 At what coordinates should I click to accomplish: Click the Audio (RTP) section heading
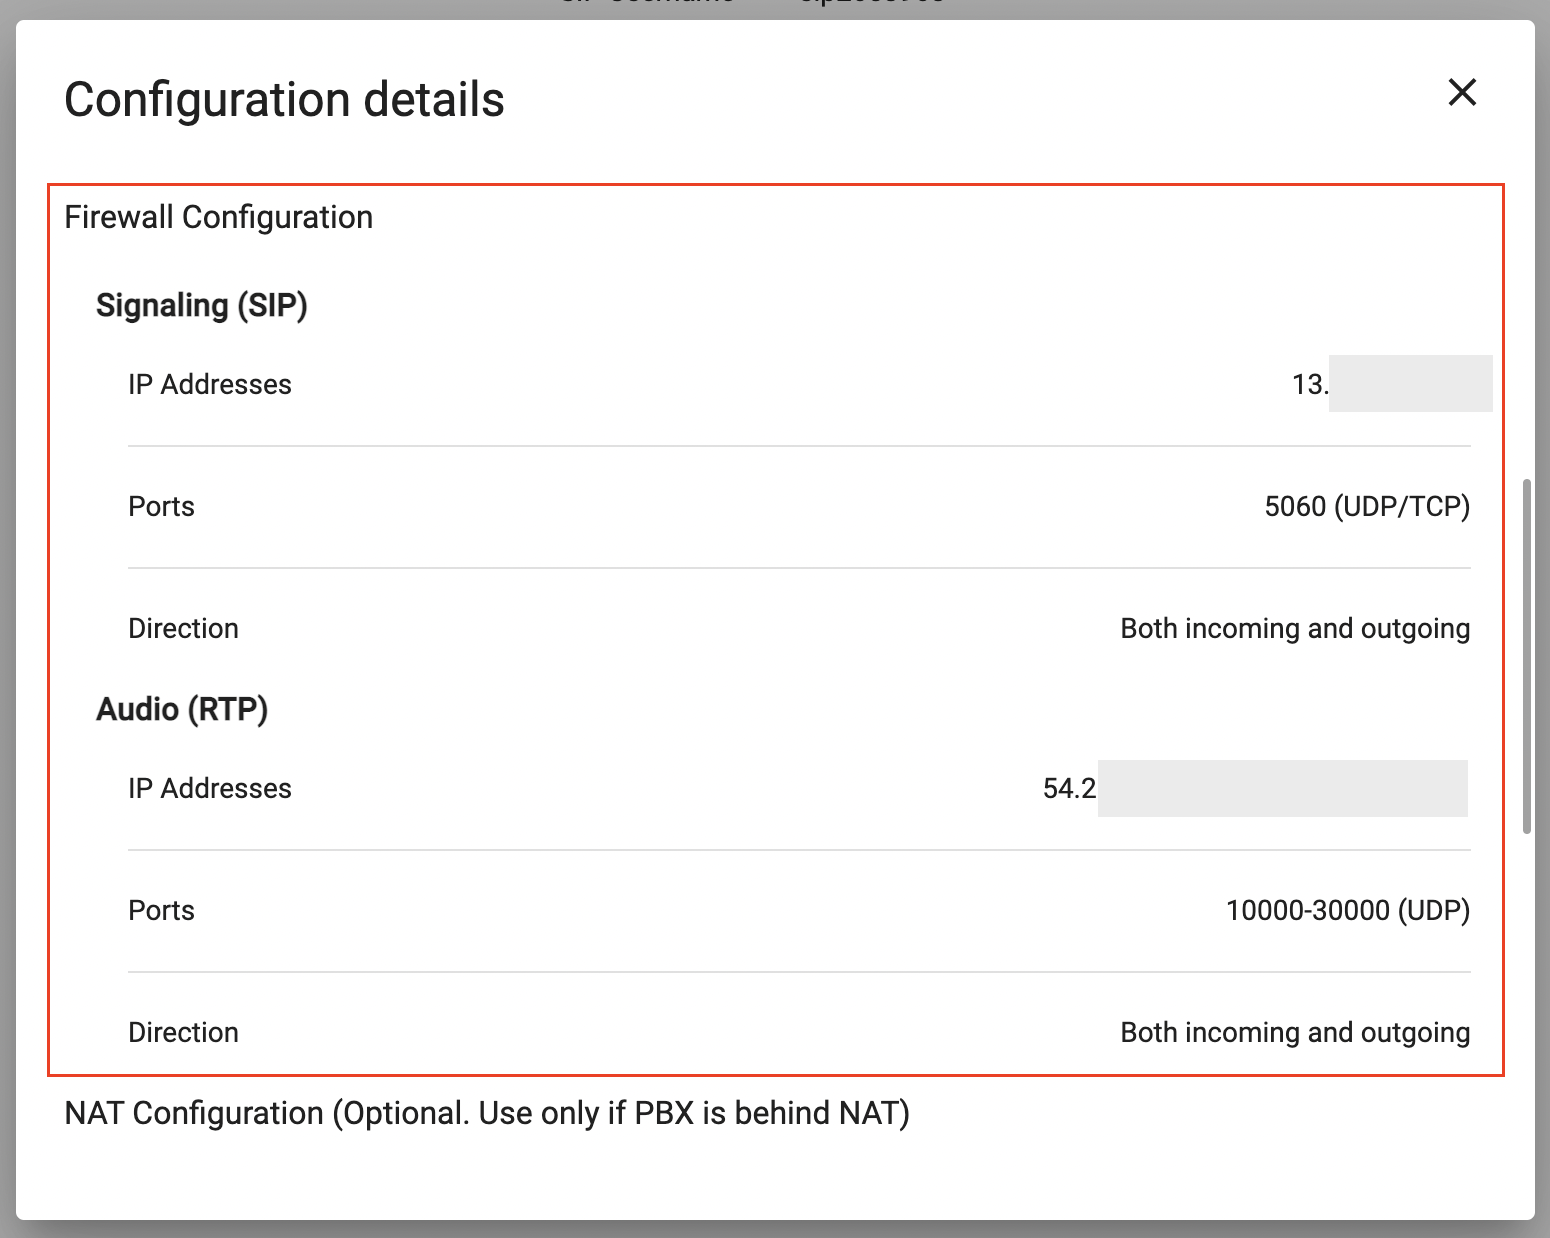pyautogui.click(x=182, y=709)
